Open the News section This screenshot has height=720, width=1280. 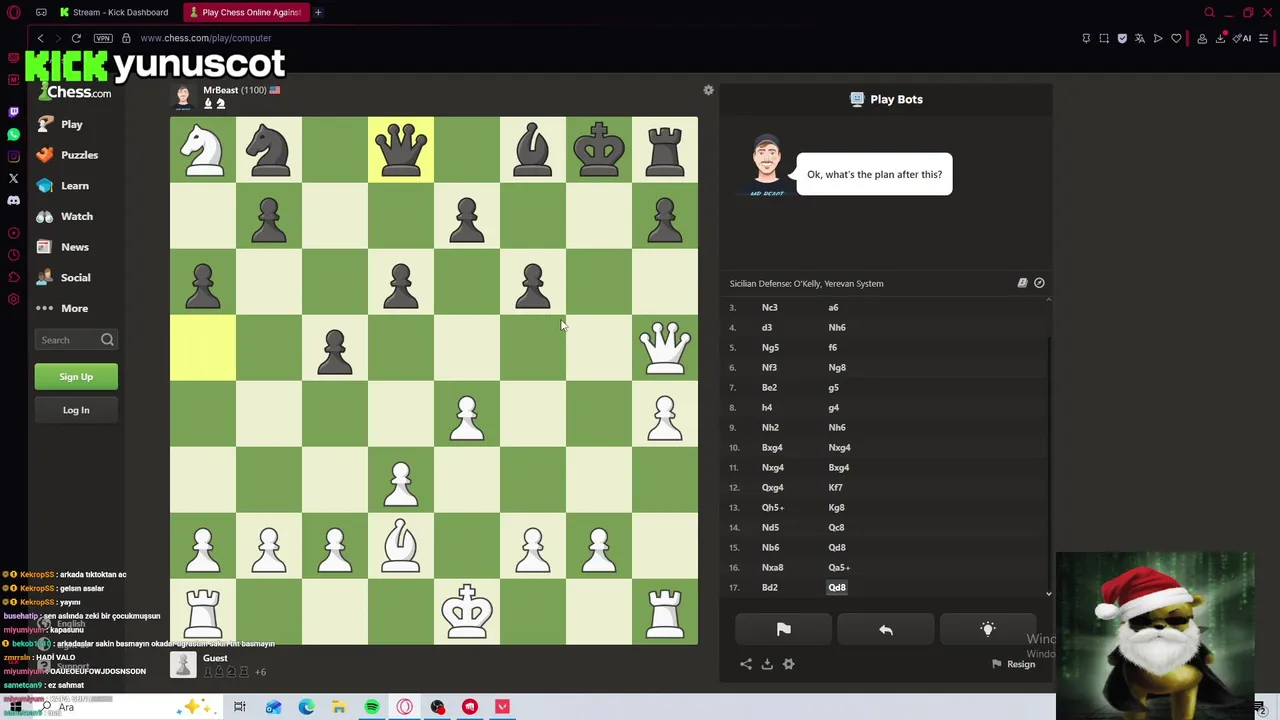pyautogui.click(x=62, y=247)
